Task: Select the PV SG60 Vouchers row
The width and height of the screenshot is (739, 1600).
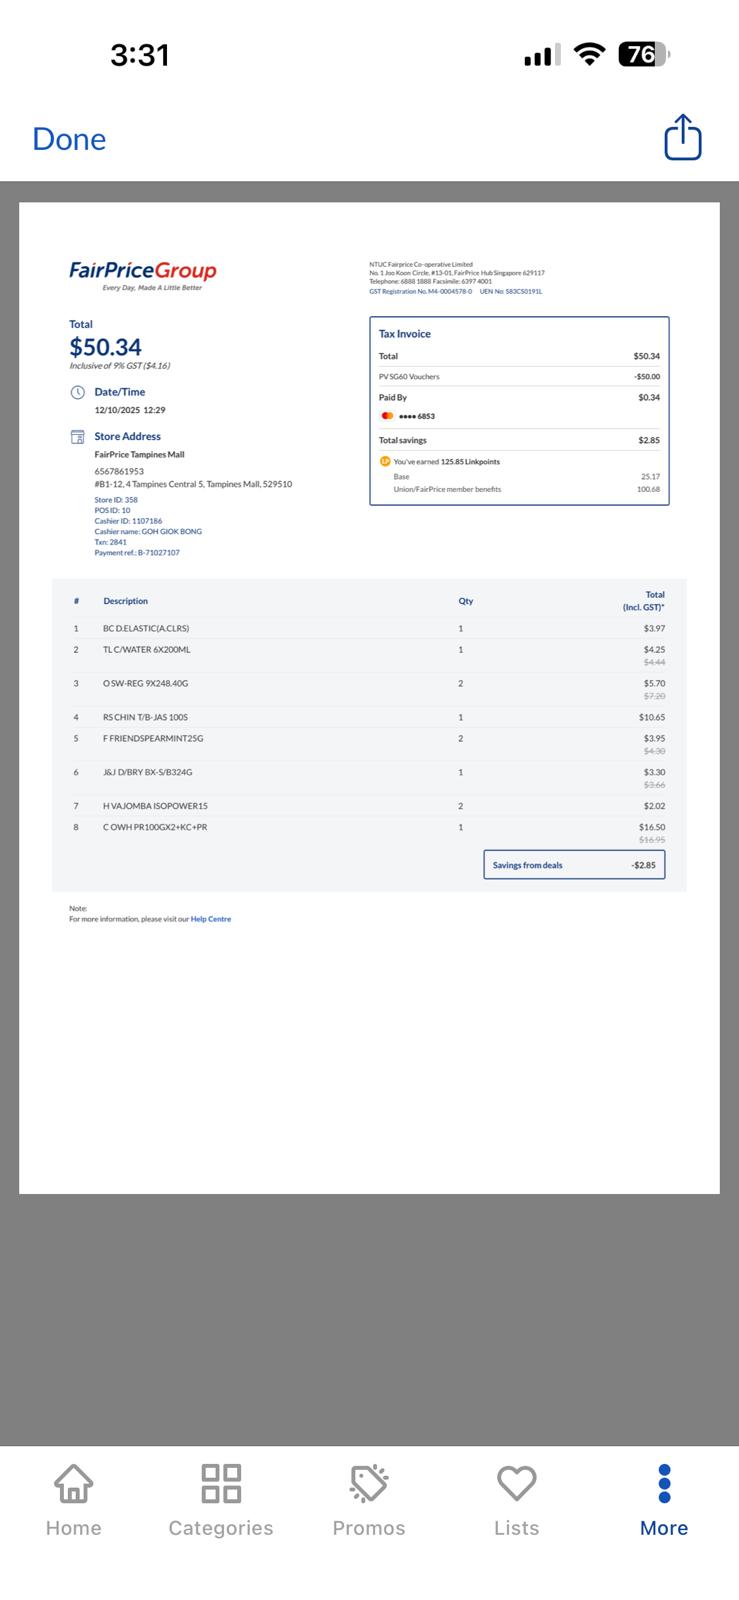Action: 519,377
